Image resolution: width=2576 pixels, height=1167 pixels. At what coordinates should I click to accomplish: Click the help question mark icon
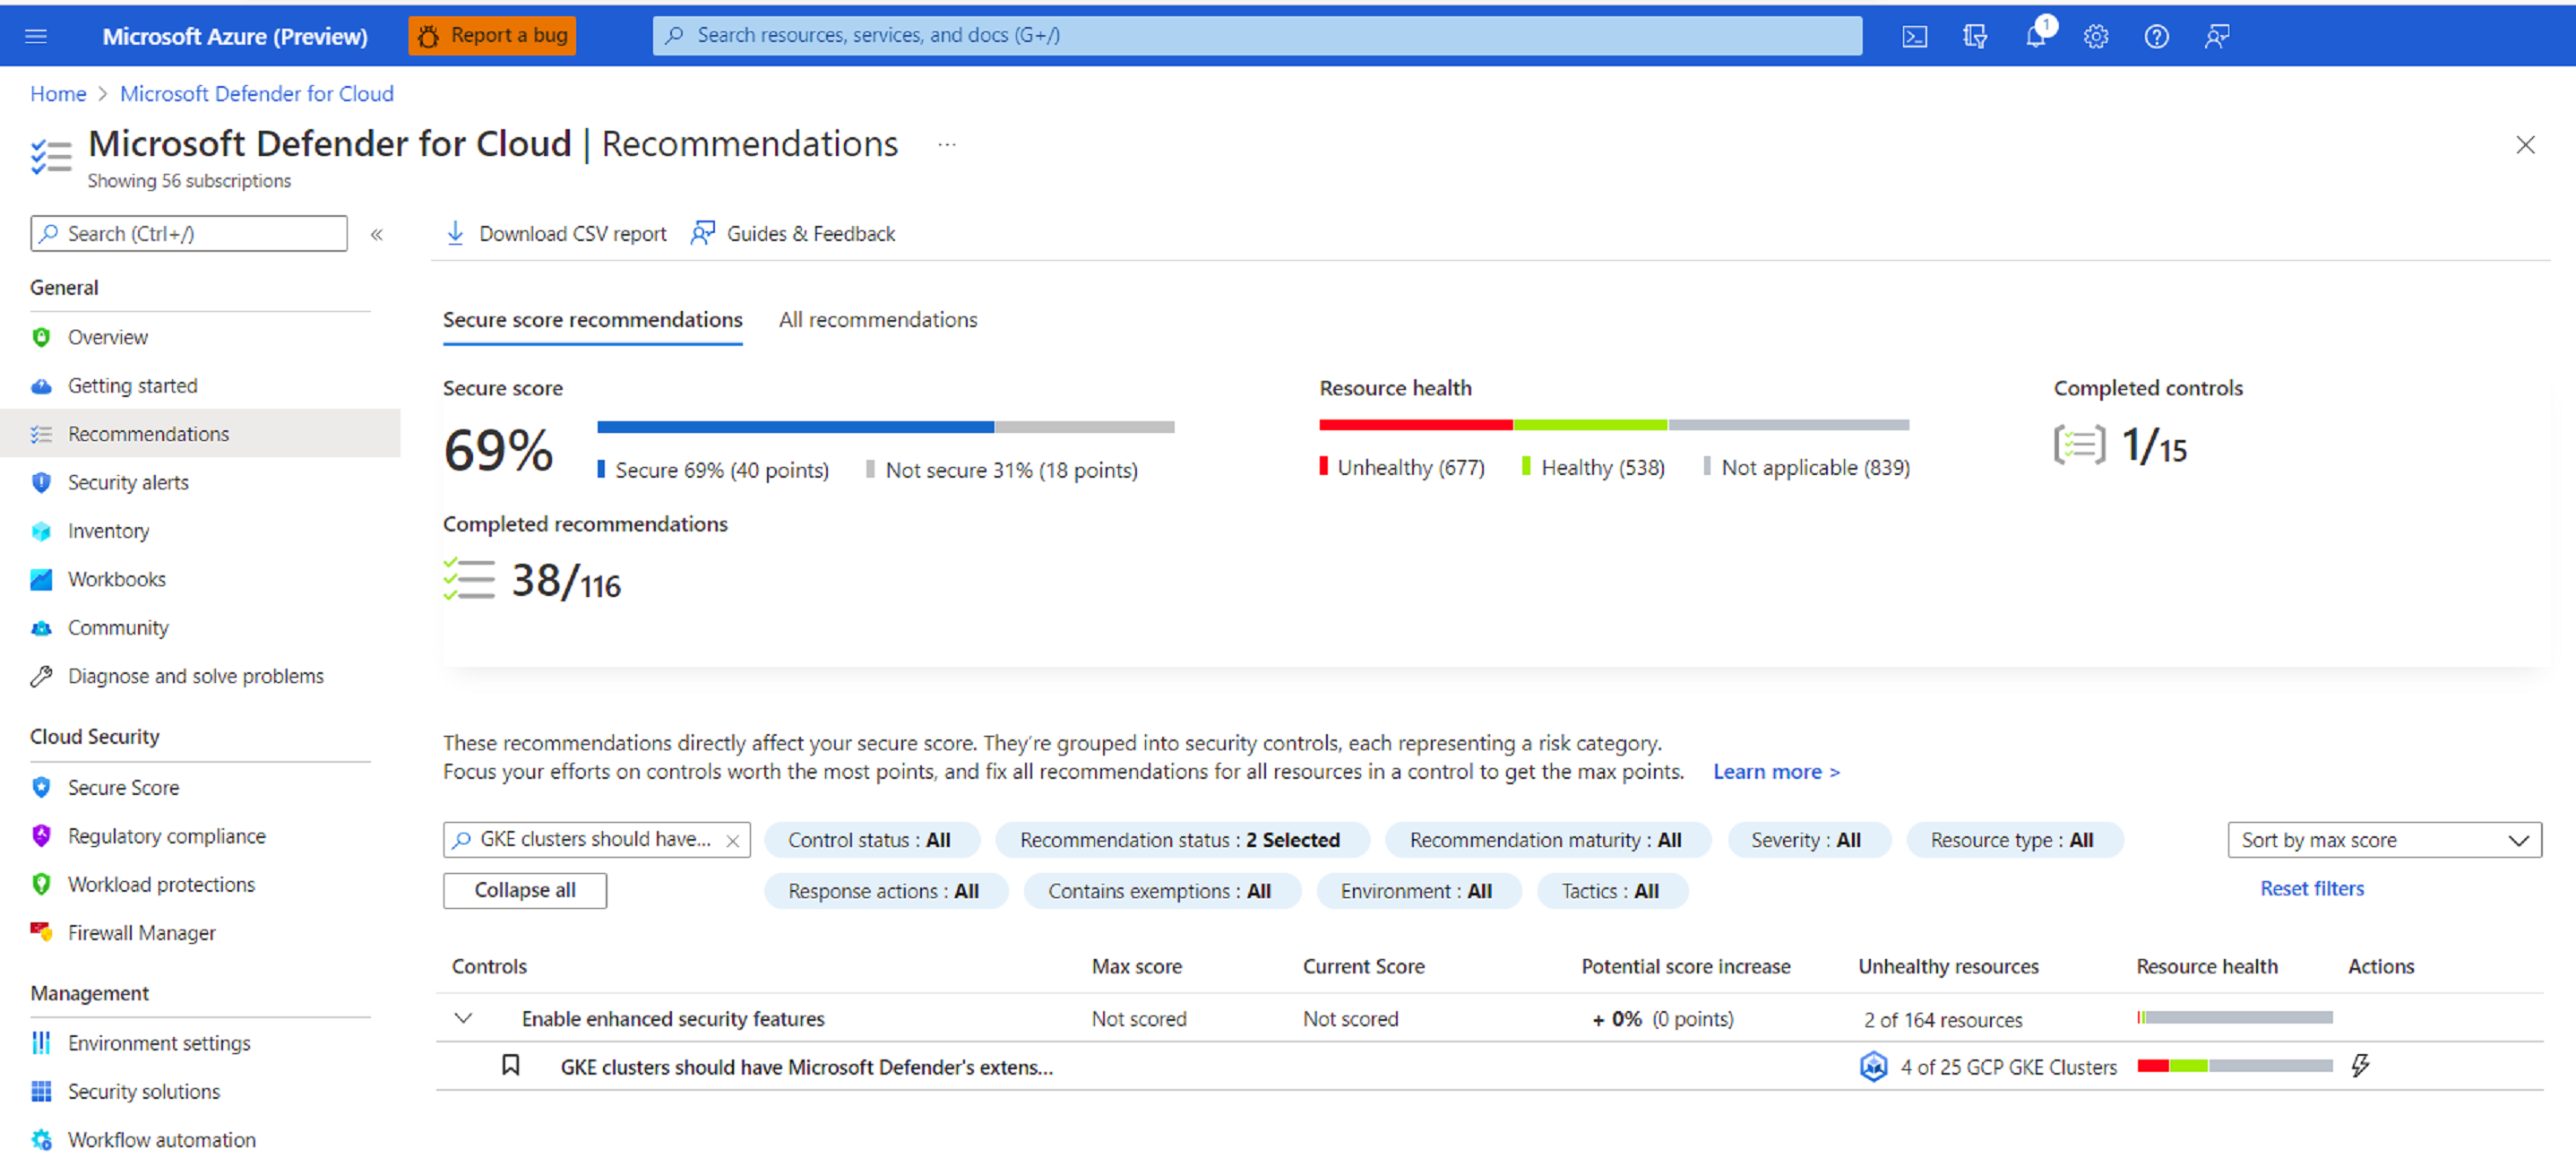coord(2156,37)
